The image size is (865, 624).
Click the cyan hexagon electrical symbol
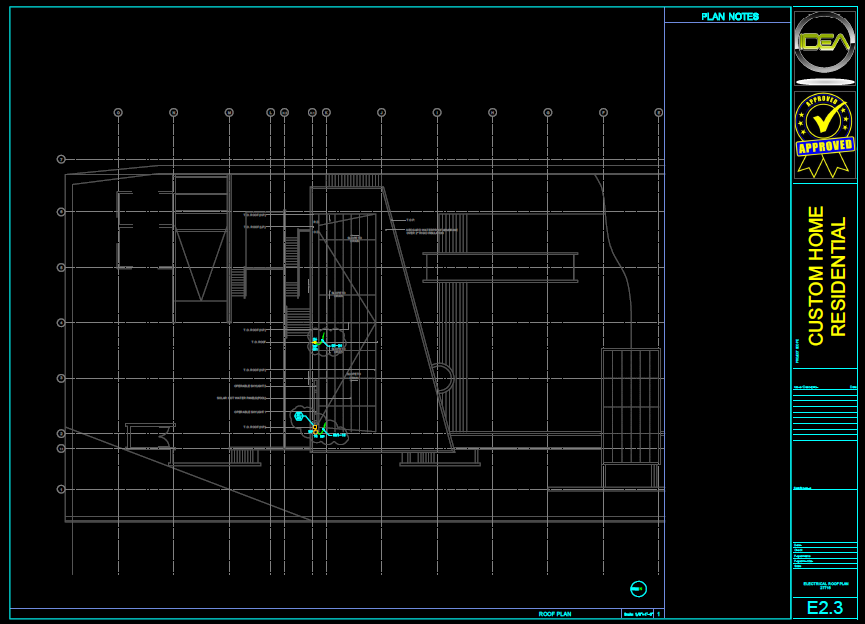pyautogui.click(x=298, y=416)
